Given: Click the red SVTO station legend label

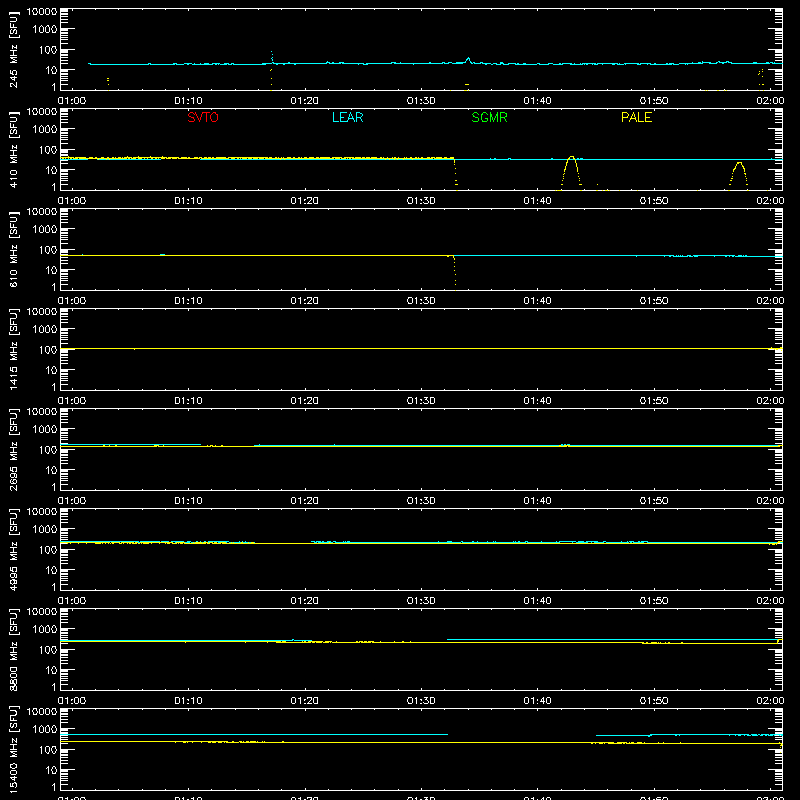Looking at the screenshot, I should (203, 117).
